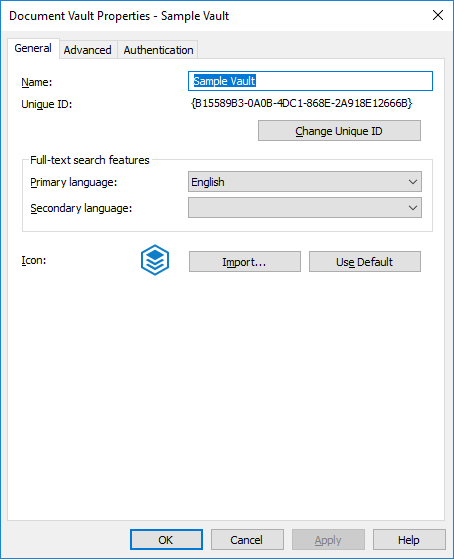Click the Change Unique ID button
The width and height of the screenshot is (454, 559).
pyautogui.click(x=339, y=130)
